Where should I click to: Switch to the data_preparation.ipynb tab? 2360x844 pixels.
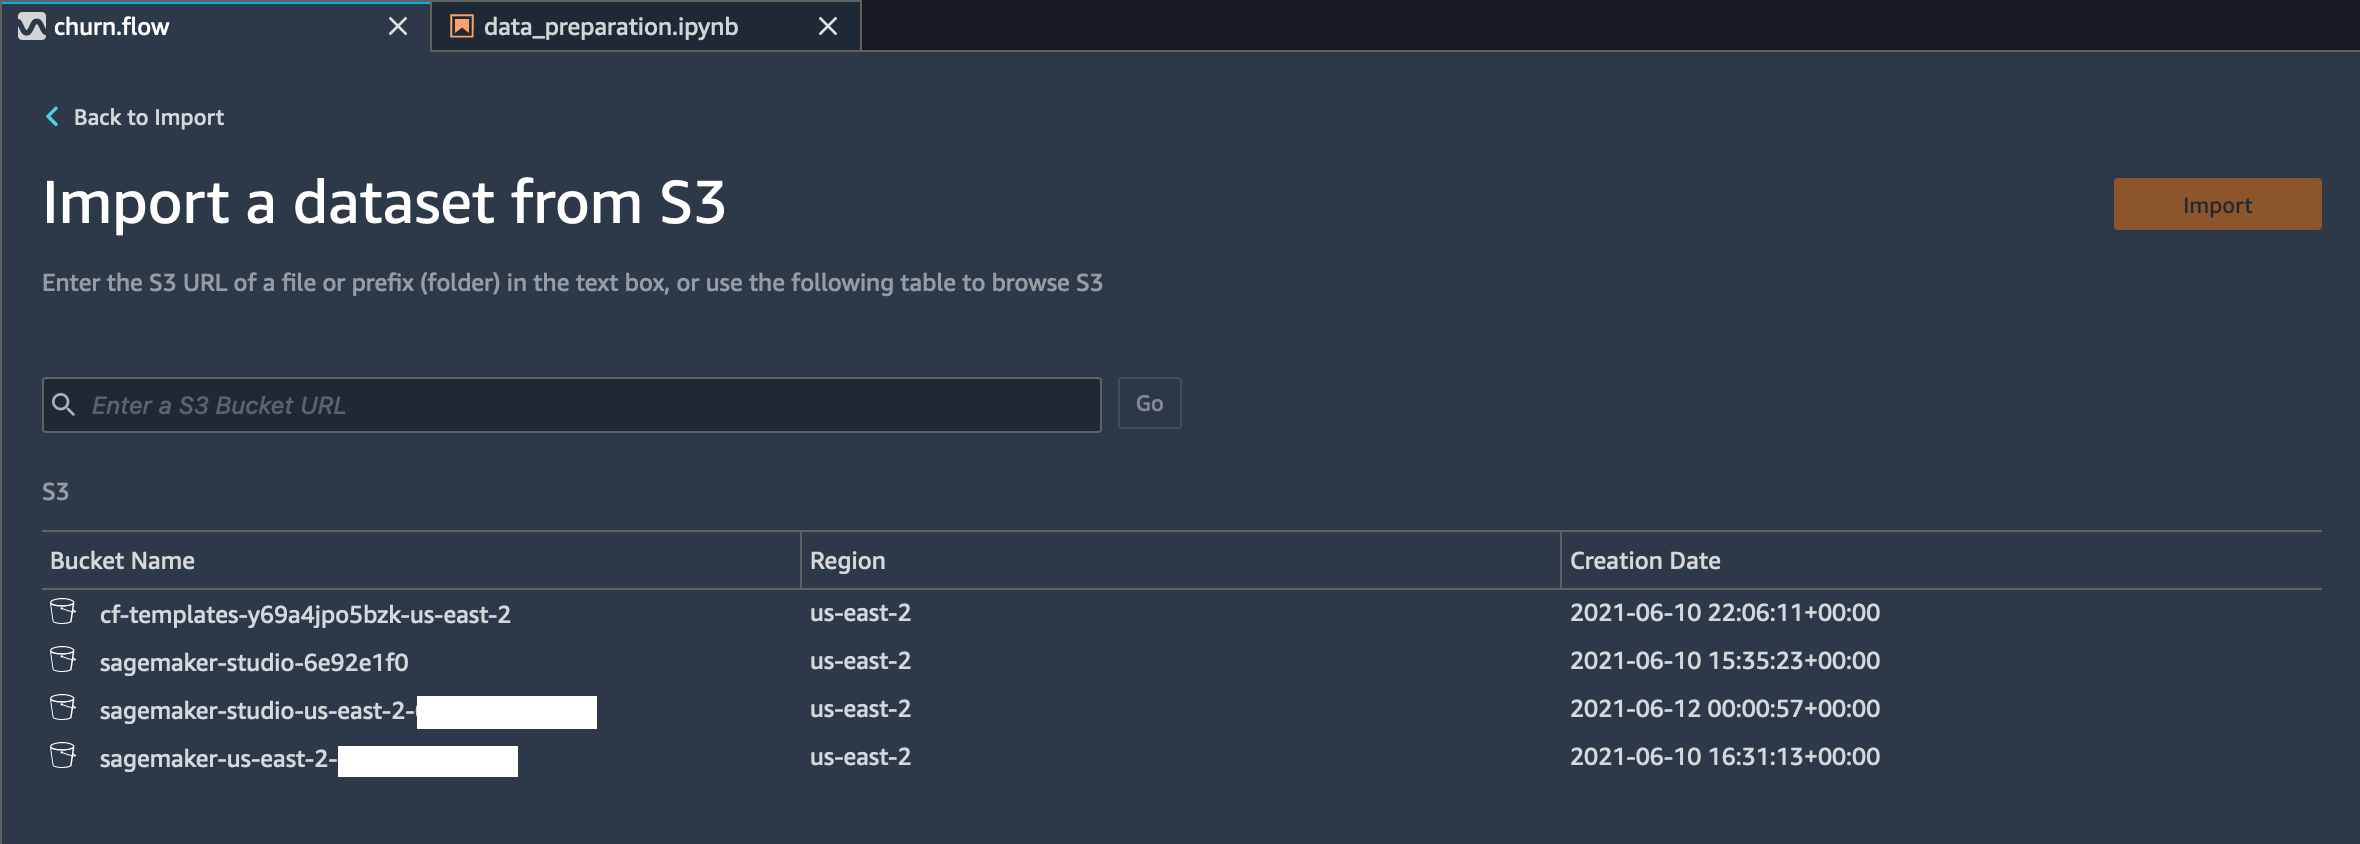pos(611,26)
